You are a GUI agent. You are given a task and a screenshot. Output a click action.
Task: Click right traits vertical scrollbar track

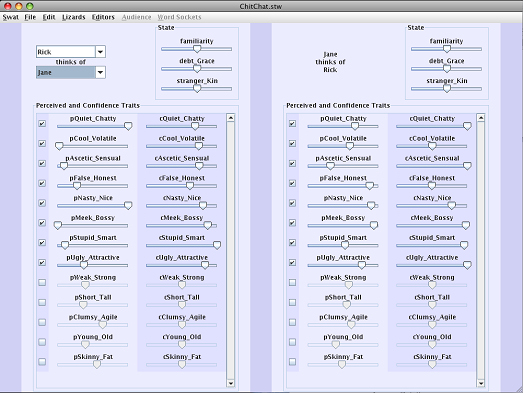[x=481, y=250]
